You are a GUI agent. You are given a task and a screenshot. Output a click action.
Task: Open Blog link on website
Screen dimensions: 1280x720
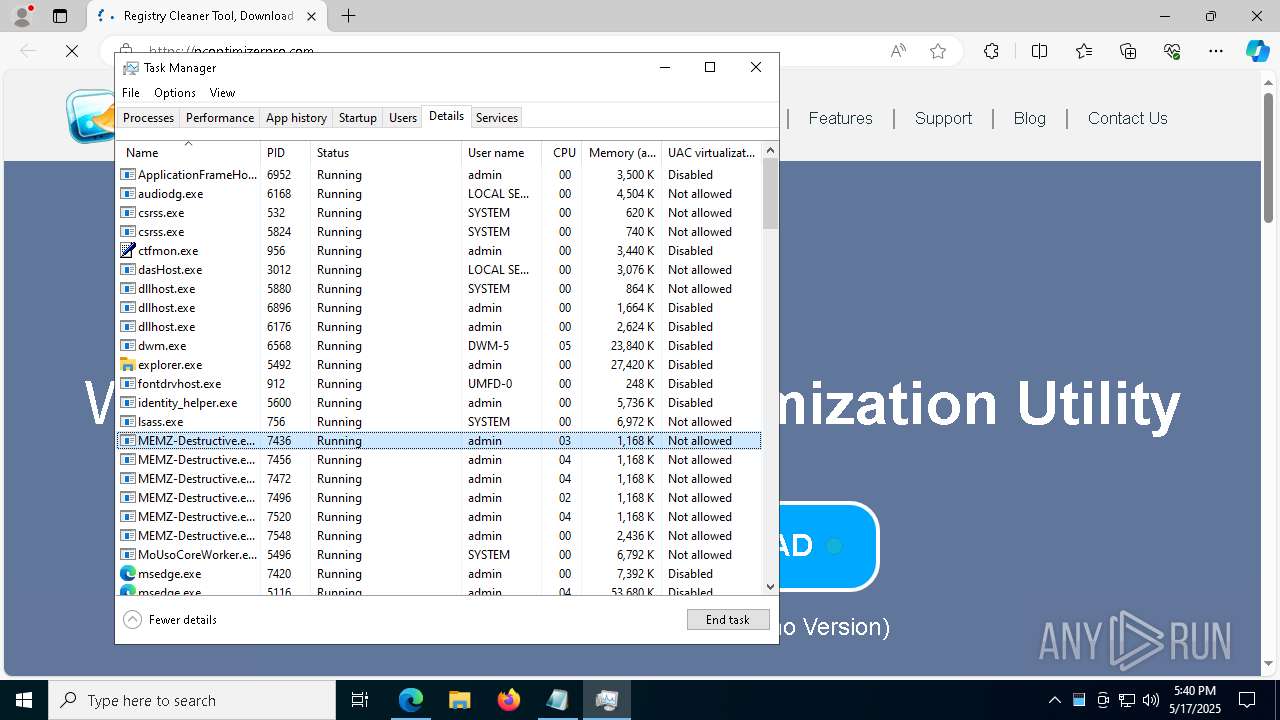(1029, 118)
